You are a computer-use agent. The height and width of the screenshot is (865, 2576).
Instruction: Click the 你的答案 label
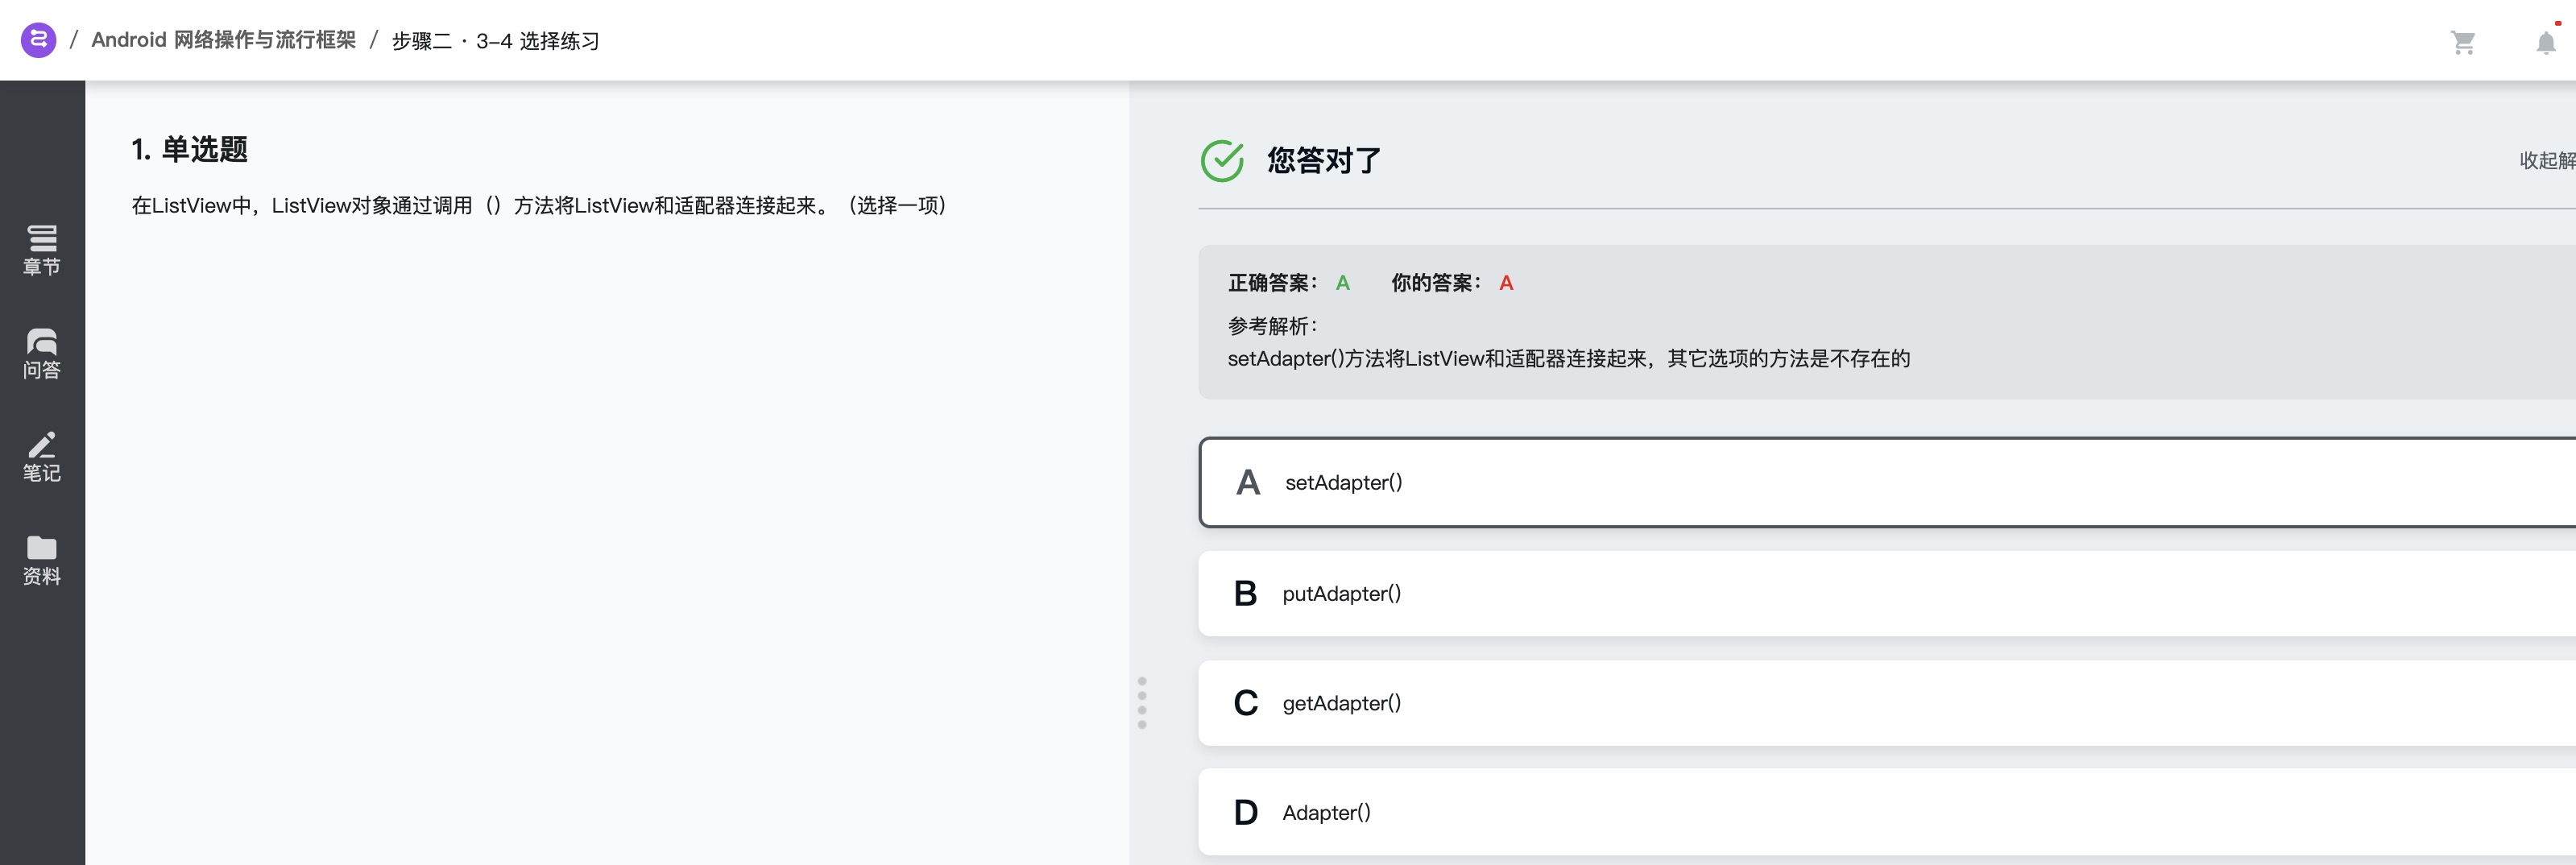point(1436,283)
